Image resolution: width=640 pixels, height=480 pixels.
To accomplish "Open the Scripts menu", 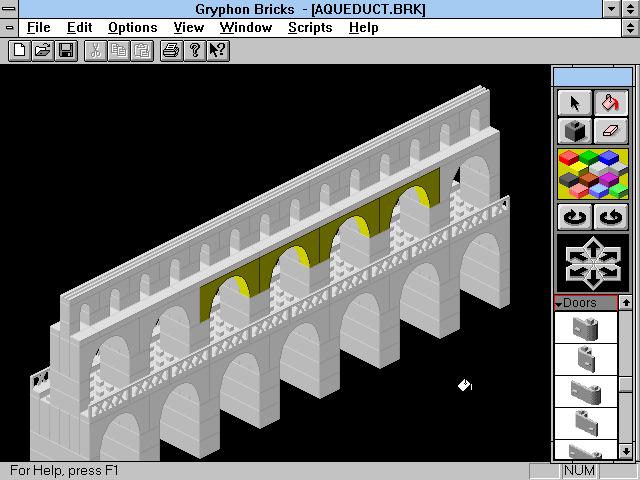I will click(310, 28).
